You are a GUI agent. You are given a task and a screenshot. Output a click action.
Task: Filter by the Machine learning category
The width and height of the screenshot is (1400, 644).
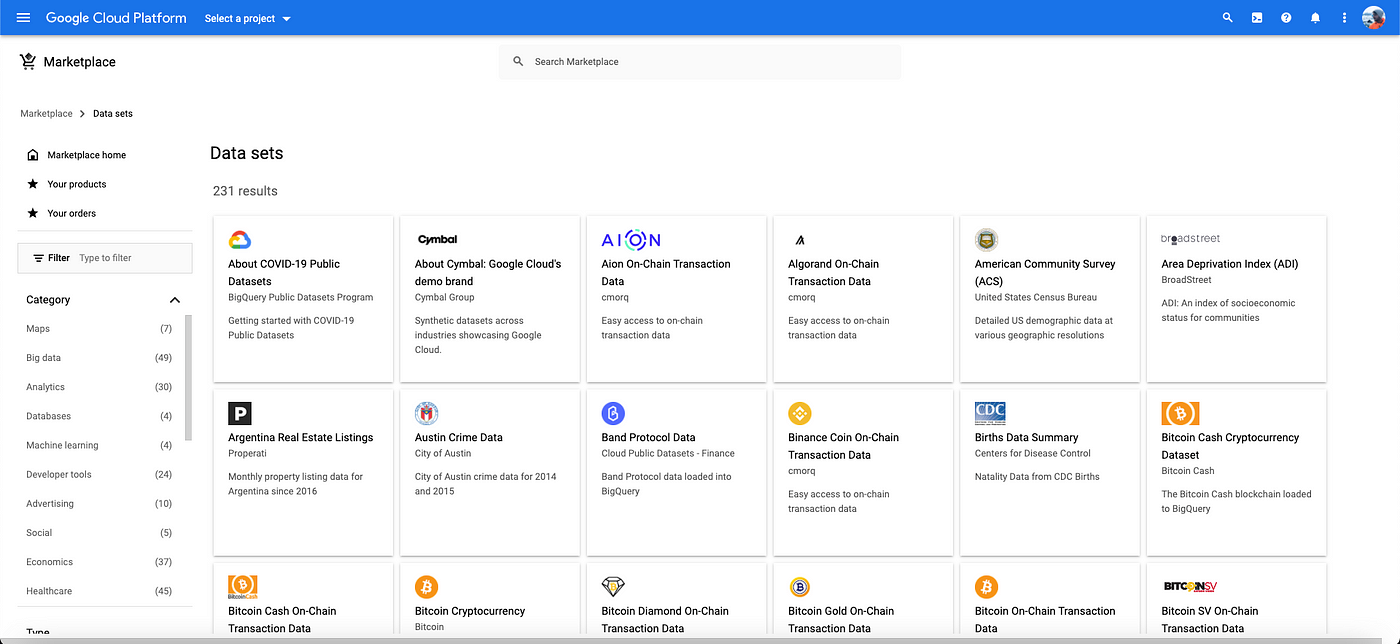[x=99, y=445]
